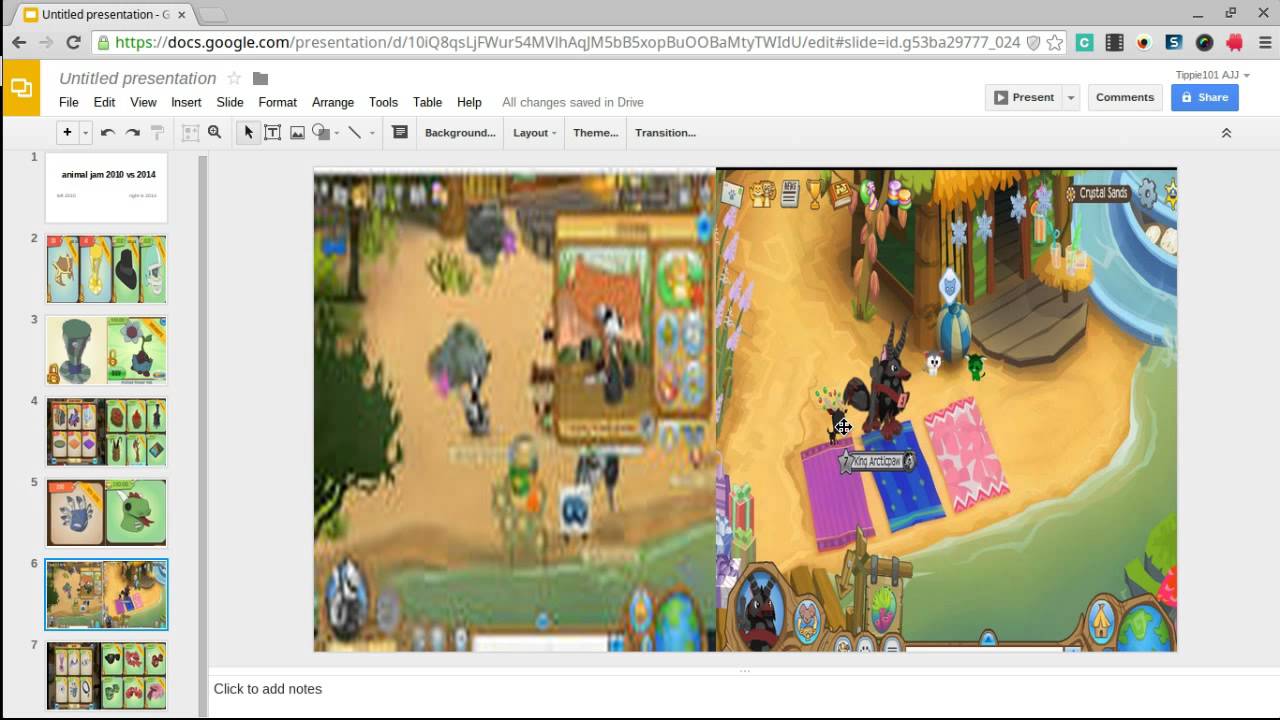Click the redo arrow

(x=132, y=132)
